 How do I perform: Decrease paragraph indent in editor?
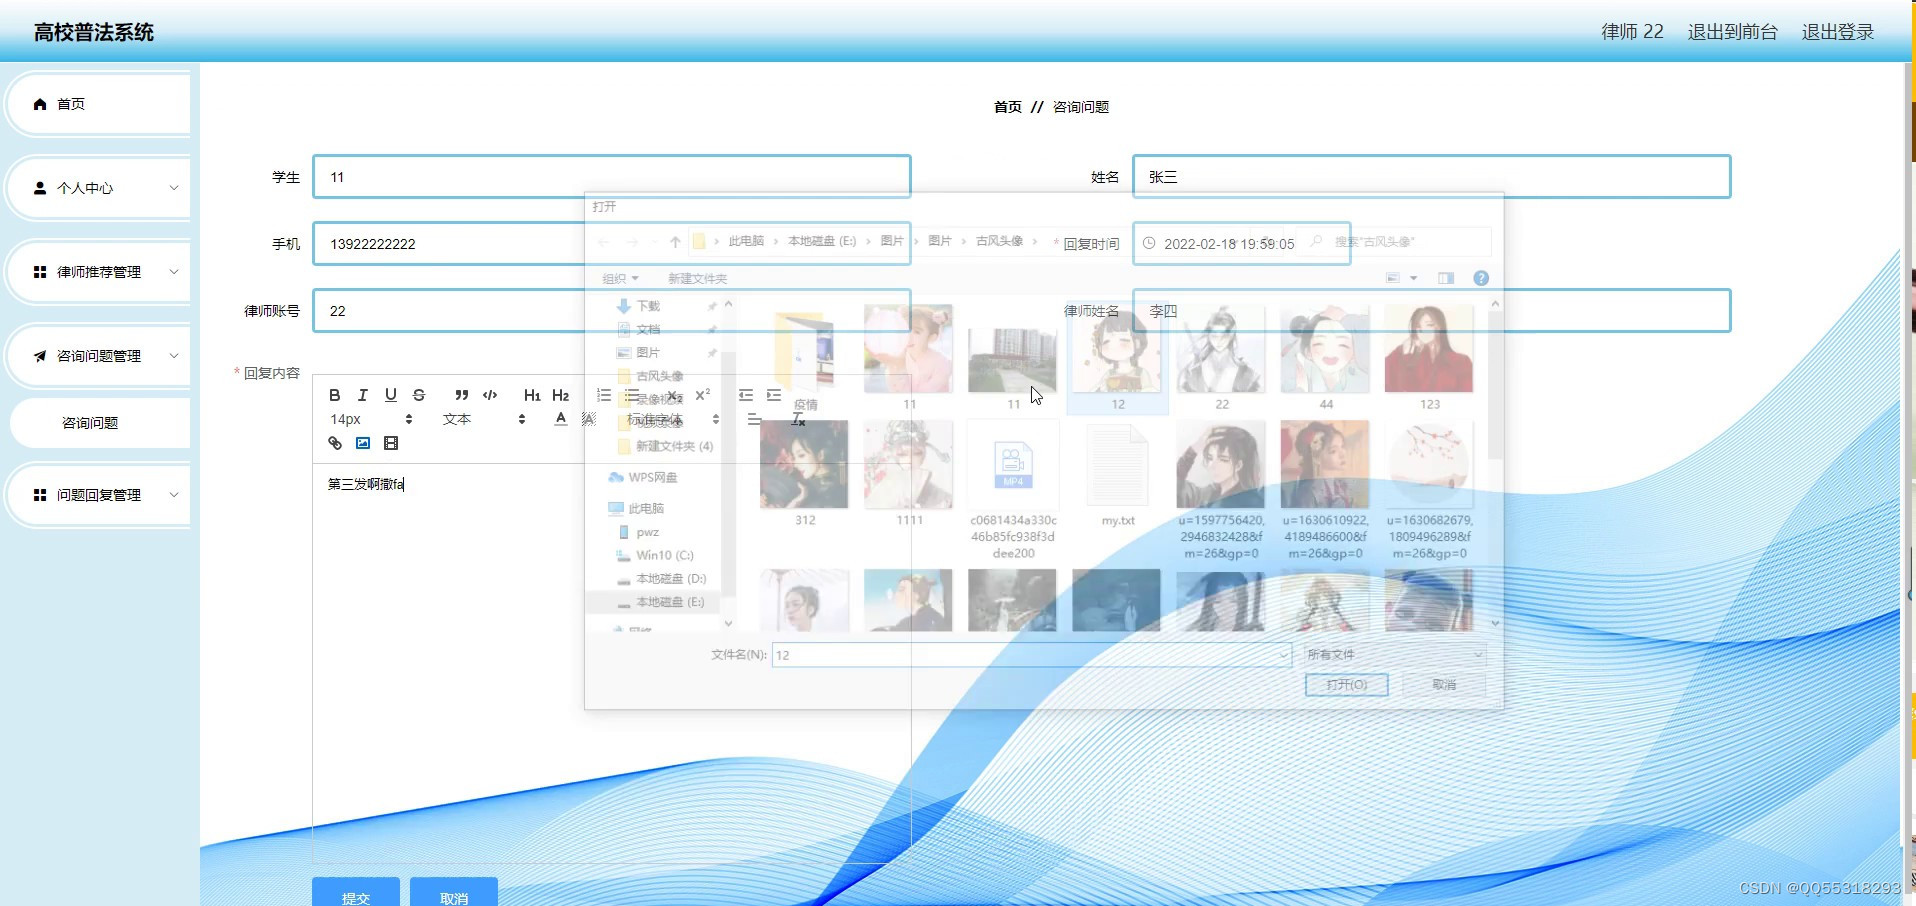pos(746,395)
